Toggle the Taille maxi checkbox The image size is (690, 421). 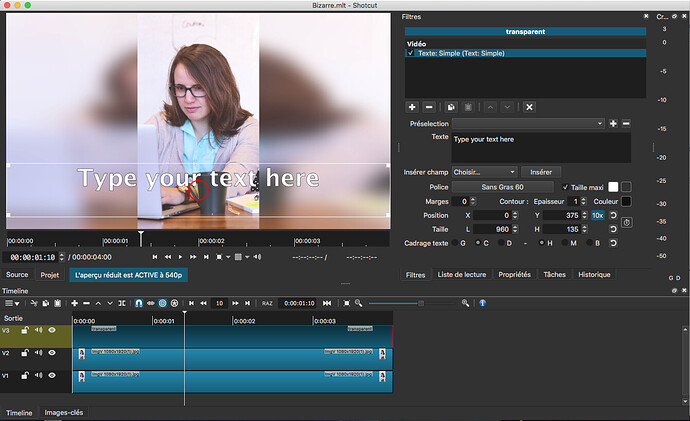pyautogui.click(x=565, y=187)
